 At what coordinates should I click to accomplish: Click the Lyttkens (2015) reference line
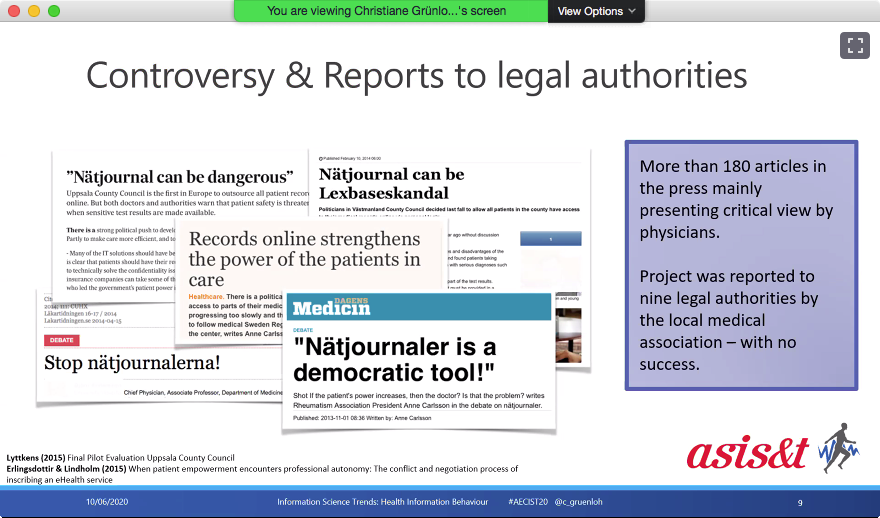tap(120, 457)
